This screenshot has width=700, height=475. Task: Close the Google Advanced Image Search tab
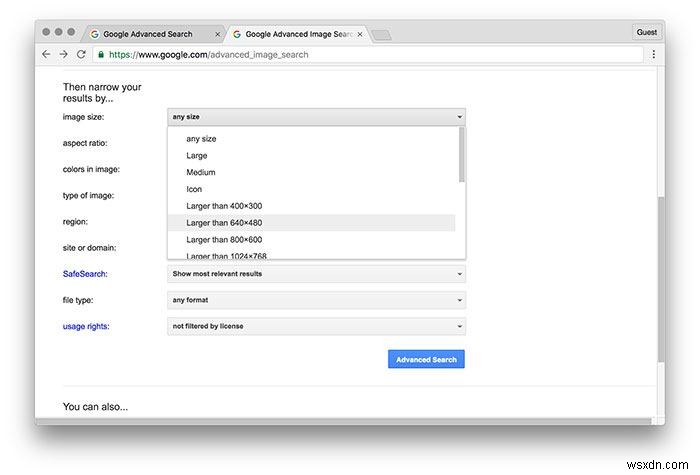362,34
